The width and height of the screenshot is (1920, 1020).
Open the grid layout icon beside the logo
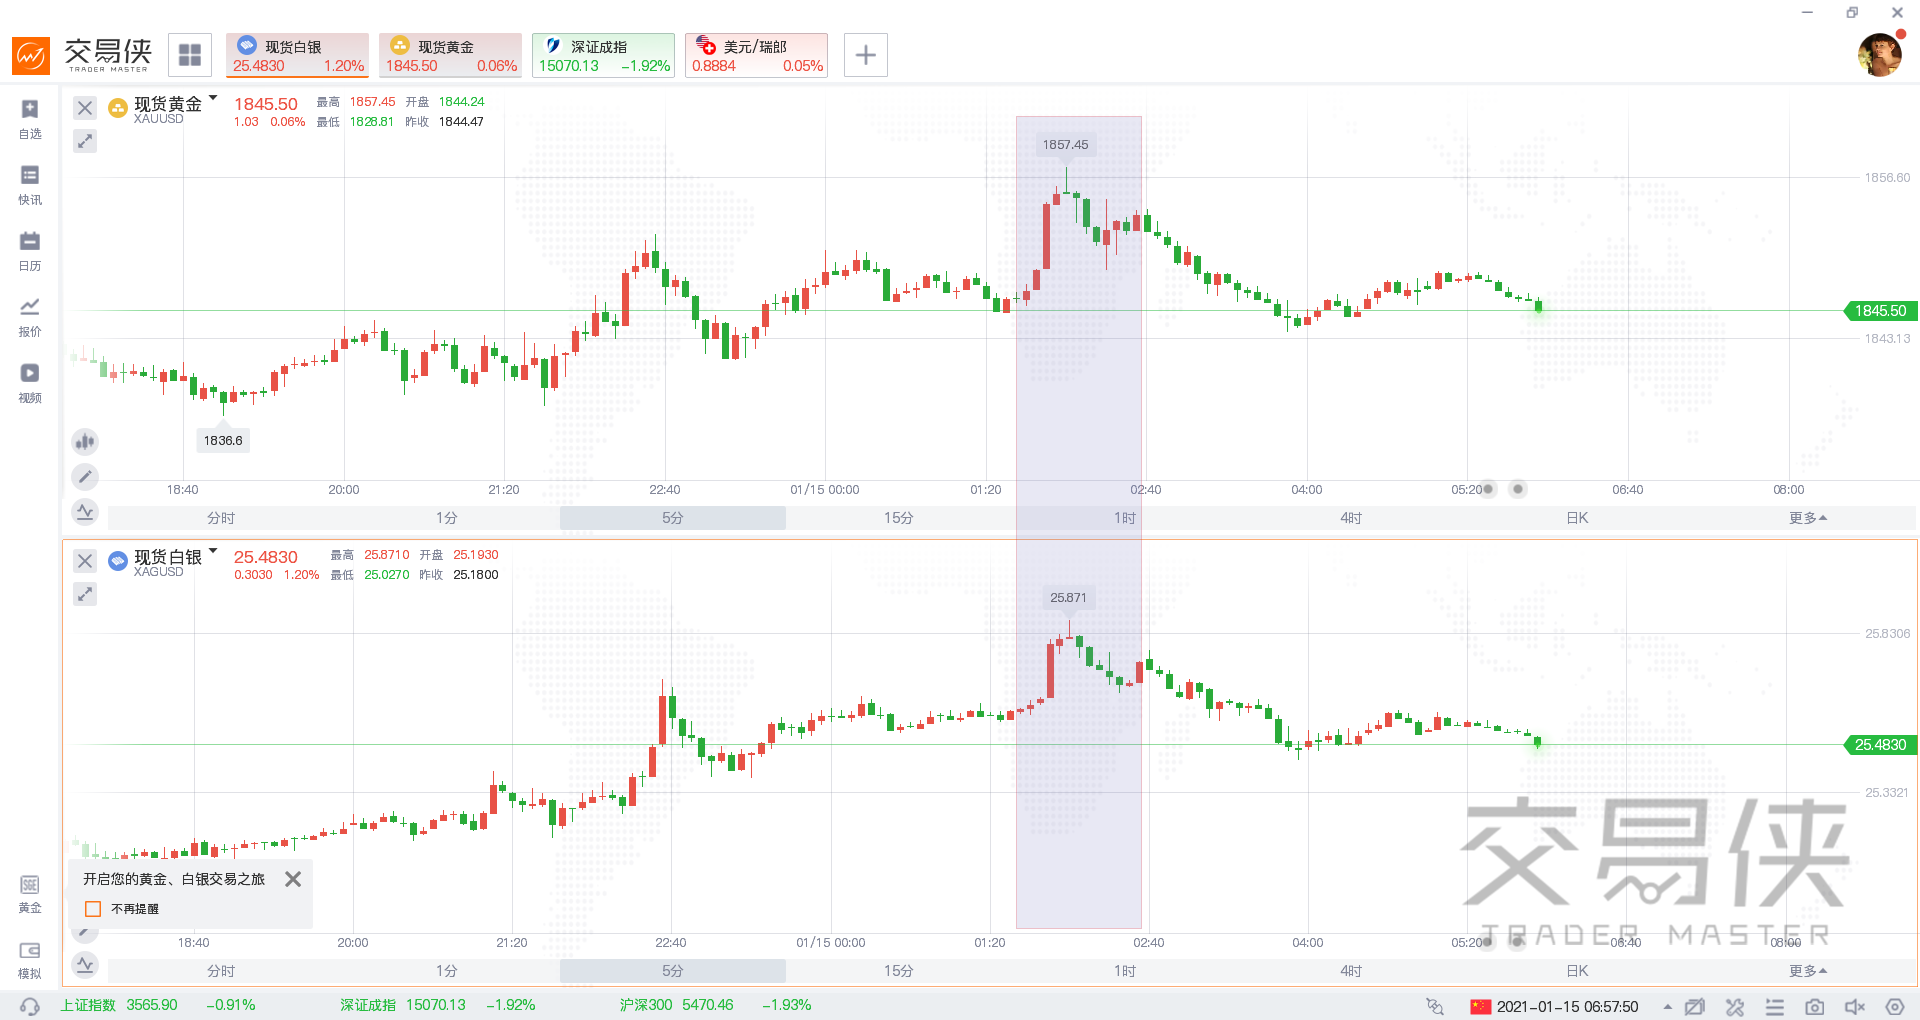coord(190,55)
